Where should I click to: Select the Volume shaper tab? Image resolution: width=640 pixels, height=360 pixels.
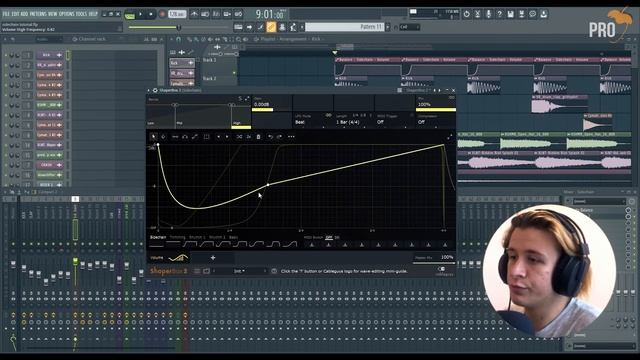169,258
